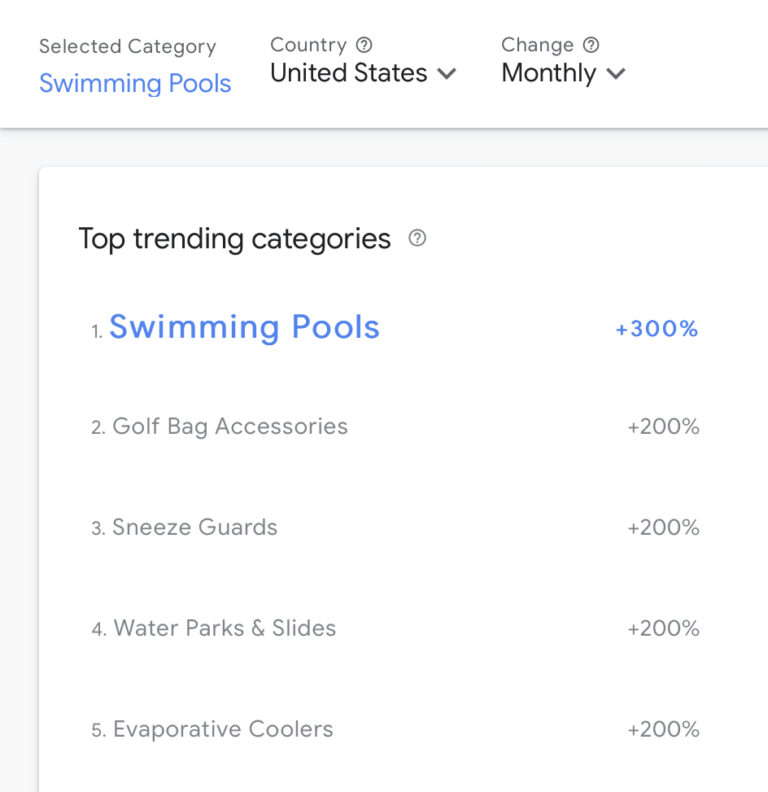Click help icon next to Country
The height and width of the screenshot is (792, 768).
point(365,45)
